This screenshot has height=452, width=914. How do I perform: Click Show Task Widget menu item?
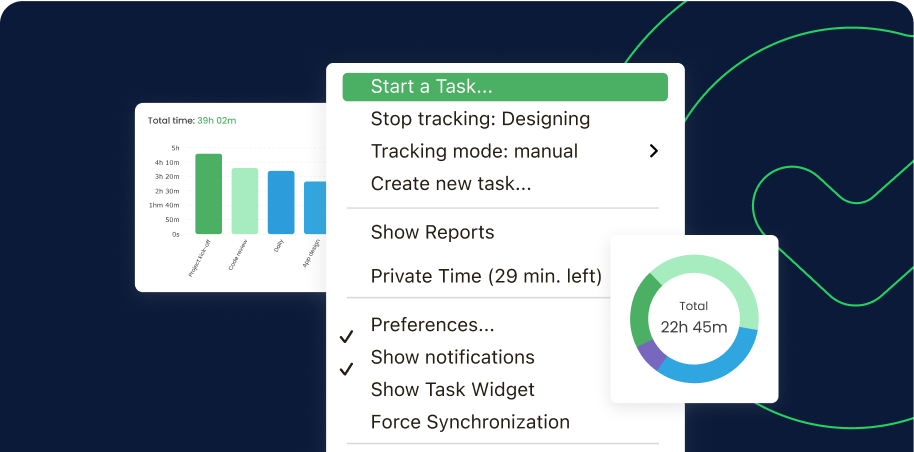(452, 389)
